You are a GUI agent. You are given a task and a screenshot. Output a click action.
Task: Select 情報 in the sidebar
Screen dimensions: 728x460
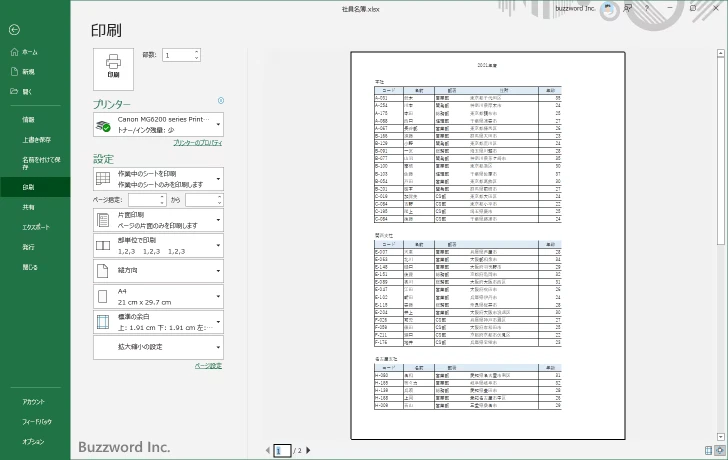click(28, 120)
